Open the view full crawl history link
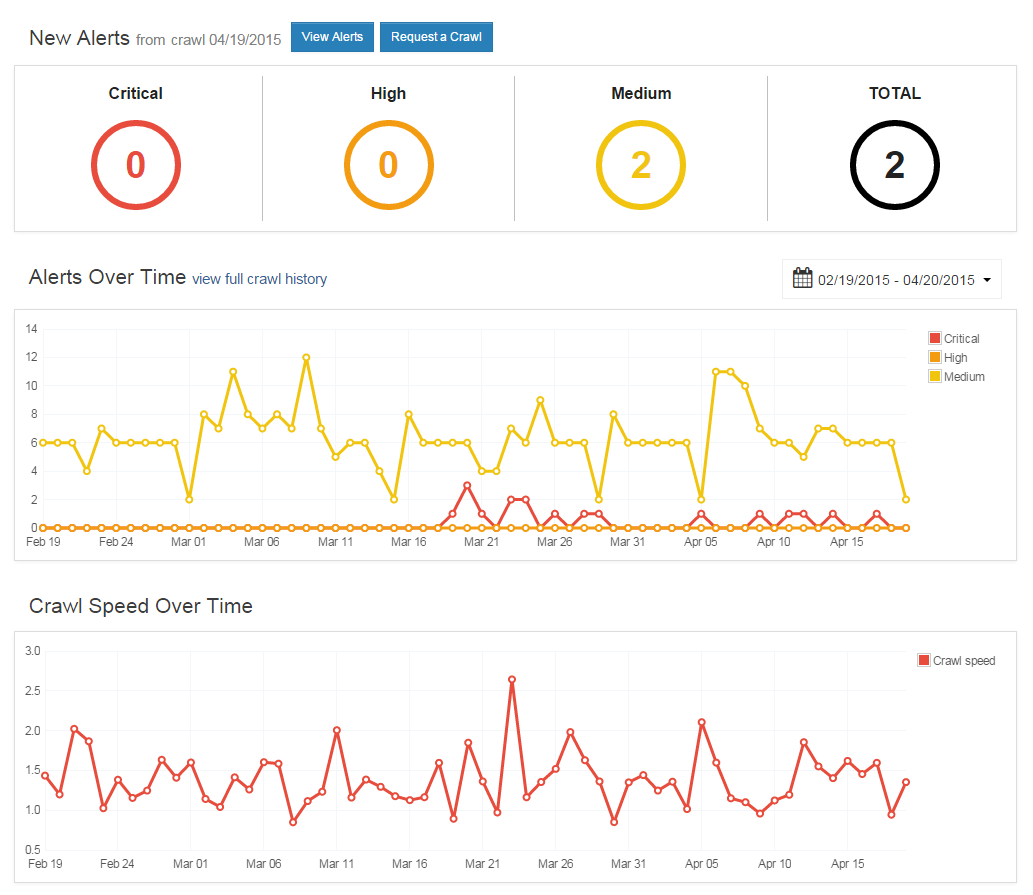1033x895 pixels. (x=260, y=279)
